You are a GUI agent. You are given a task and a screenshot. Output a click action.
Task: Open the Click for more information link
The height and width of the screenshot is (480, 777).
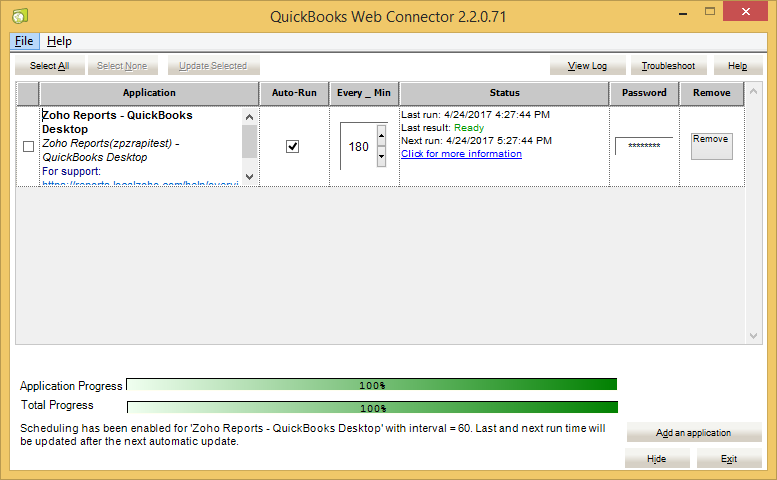(x=461, y=154)
